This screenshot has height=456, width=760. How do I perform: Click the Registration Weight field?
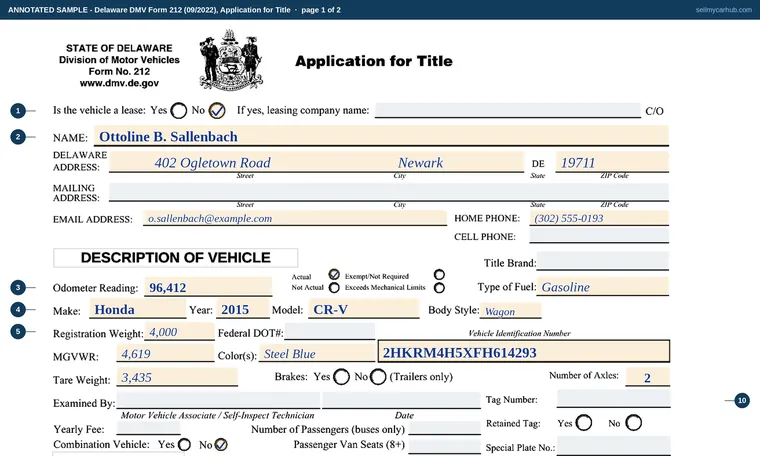tap(179, 332)
